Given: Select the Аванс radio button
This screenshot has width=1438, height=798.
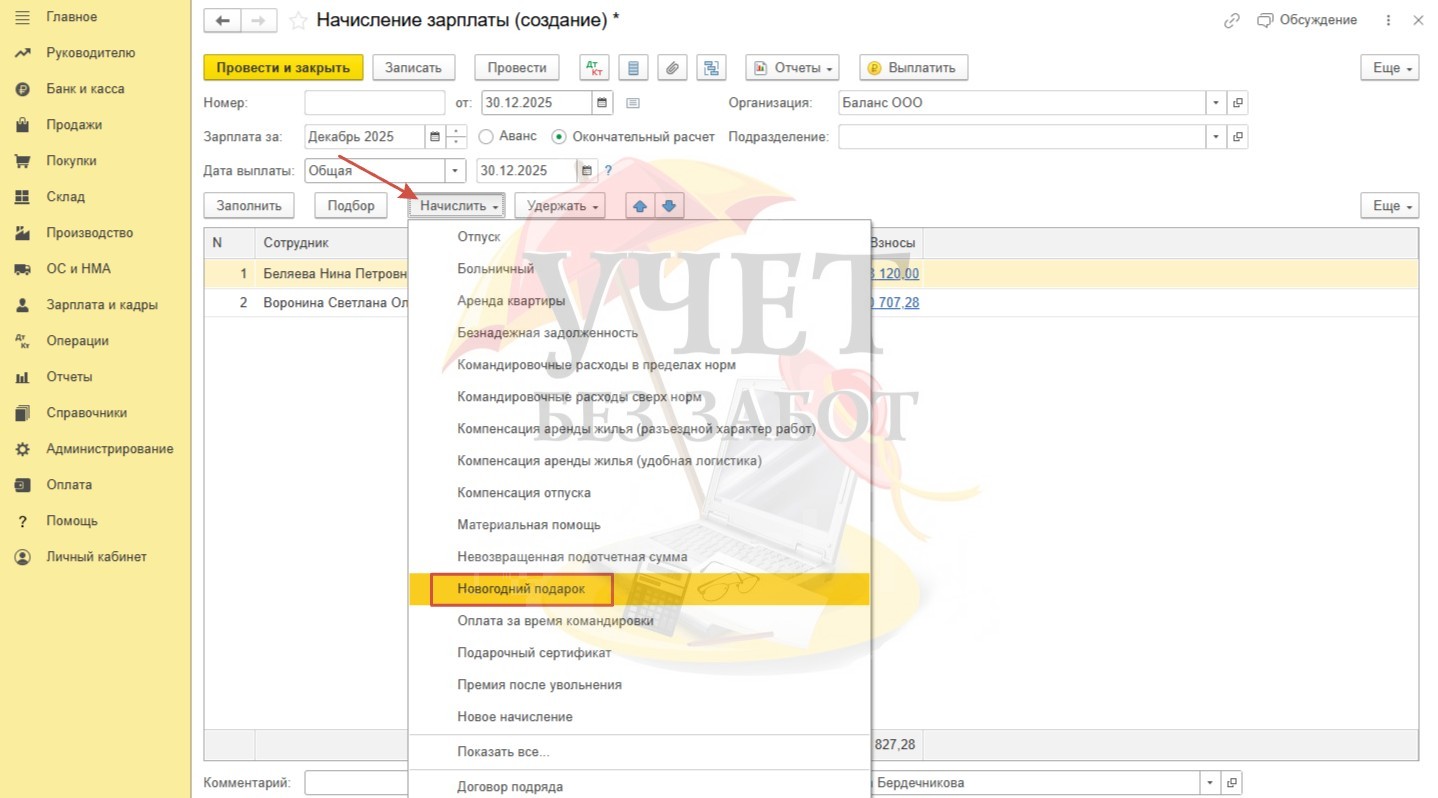Looking at the screenshot, I should click(487, 137).
